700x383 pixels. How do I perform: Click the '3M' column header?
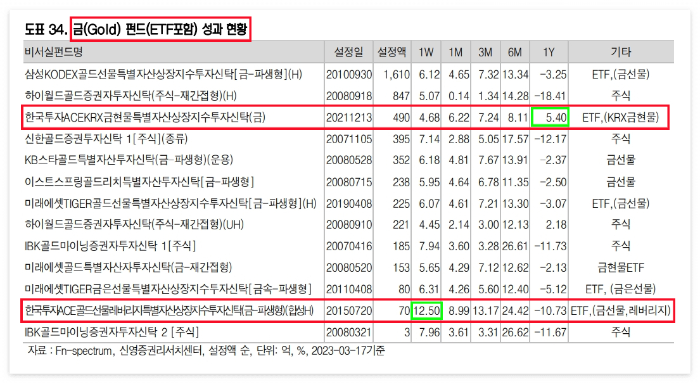[x=485, y=52]
